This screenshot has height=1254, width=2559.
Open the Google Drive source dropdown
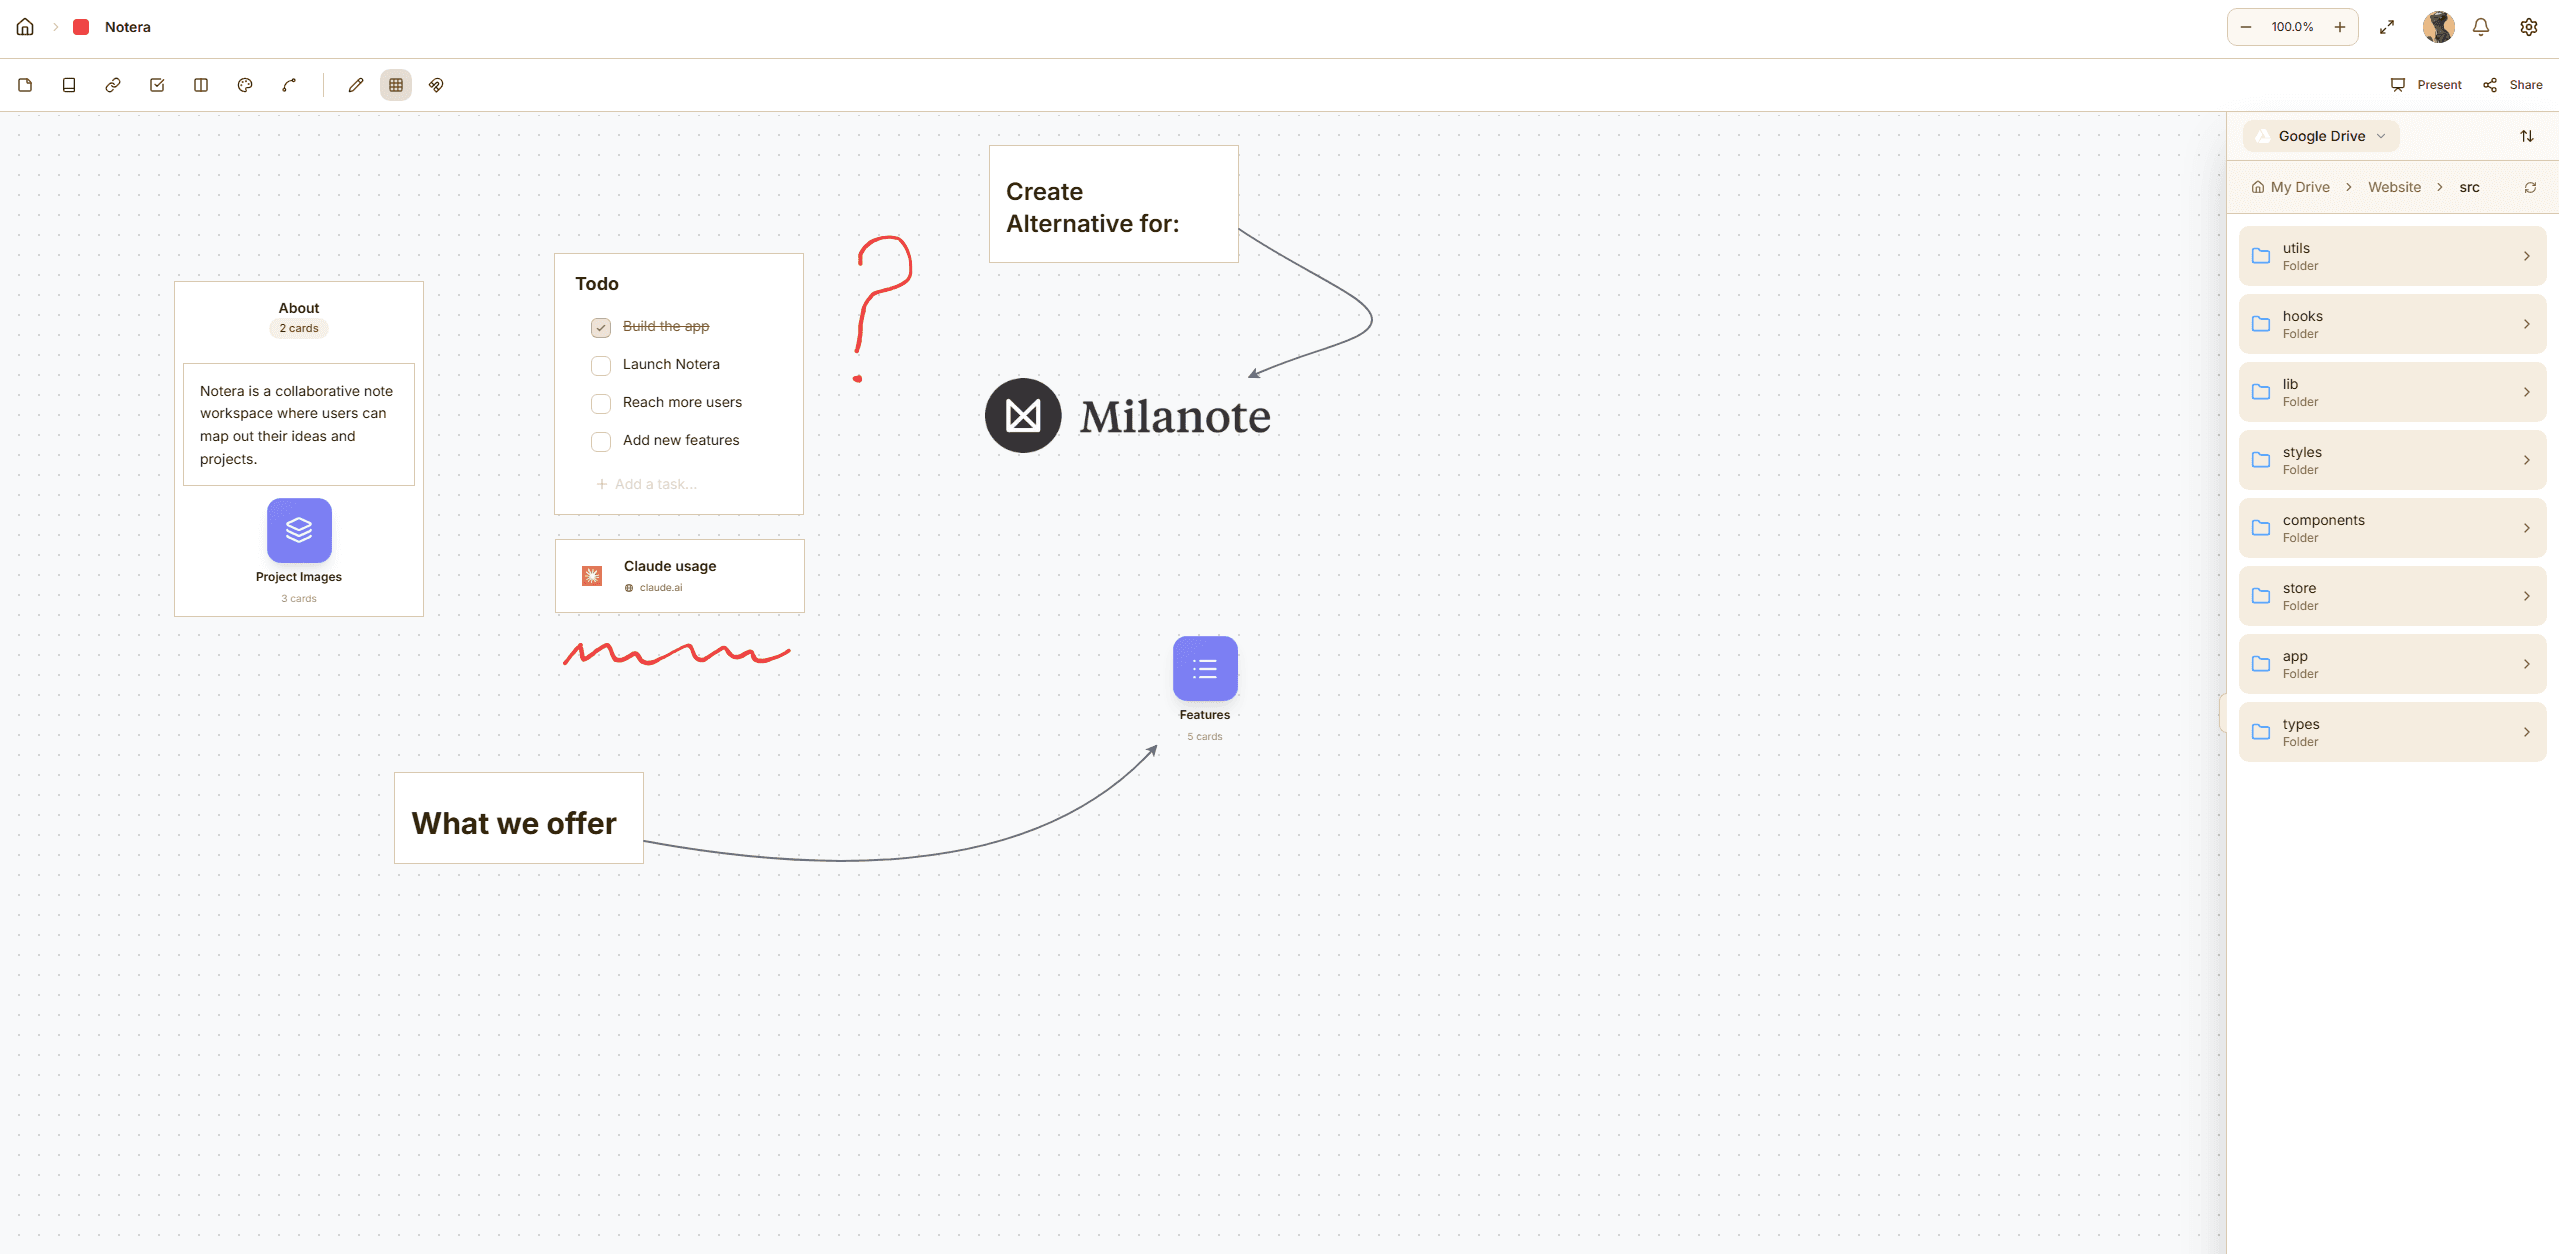[x=2321, y=136]
